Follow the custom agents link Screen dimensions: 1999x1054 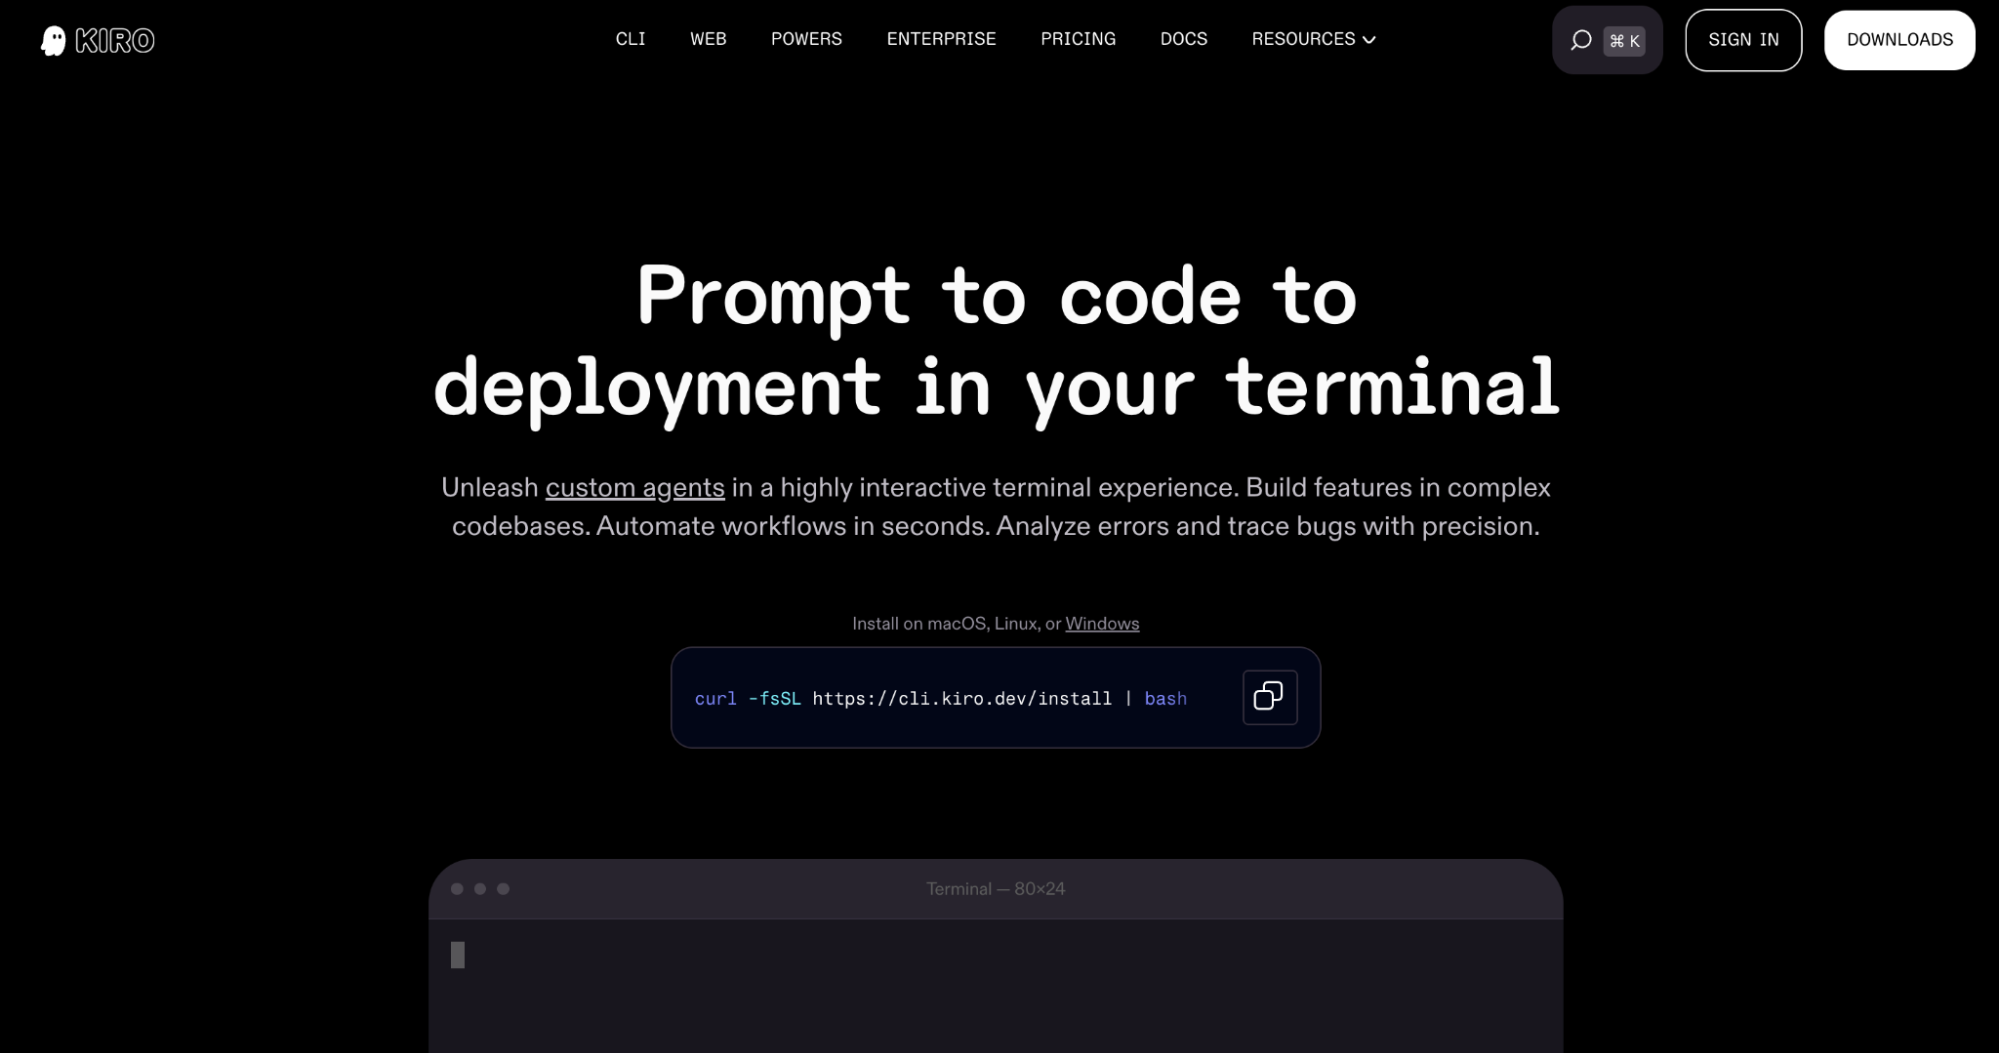tap(635, 488)
